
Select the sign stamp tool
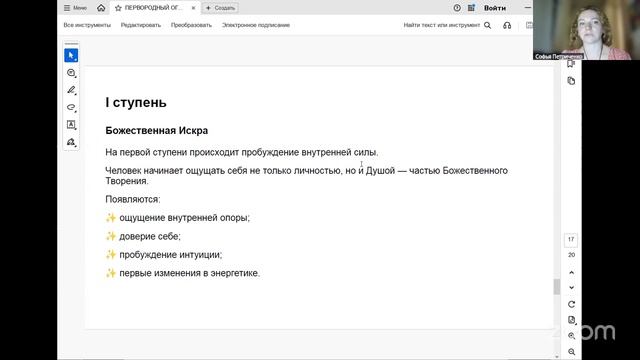point(71,142)
